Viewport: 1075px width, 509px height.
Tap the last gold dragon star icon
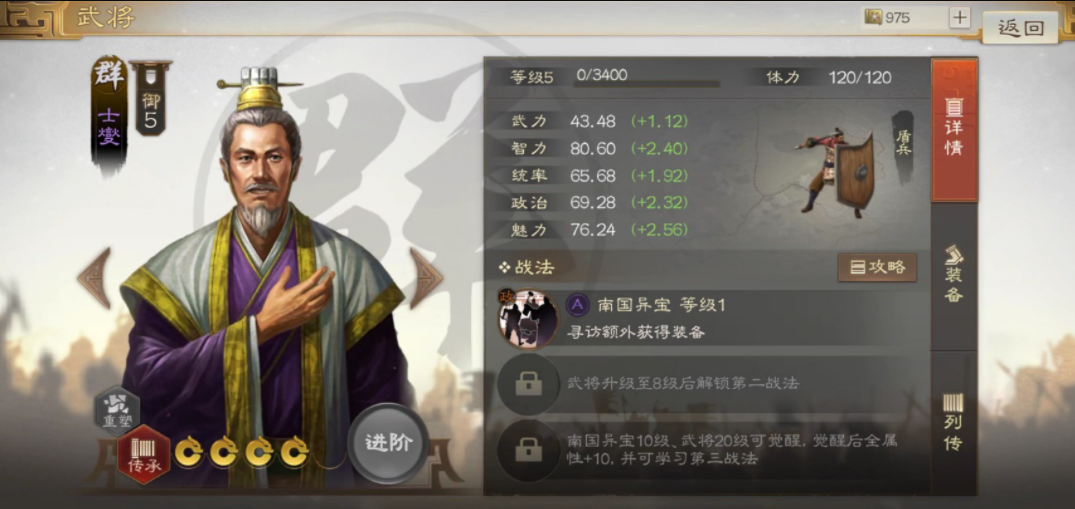(x=294, y=453)
